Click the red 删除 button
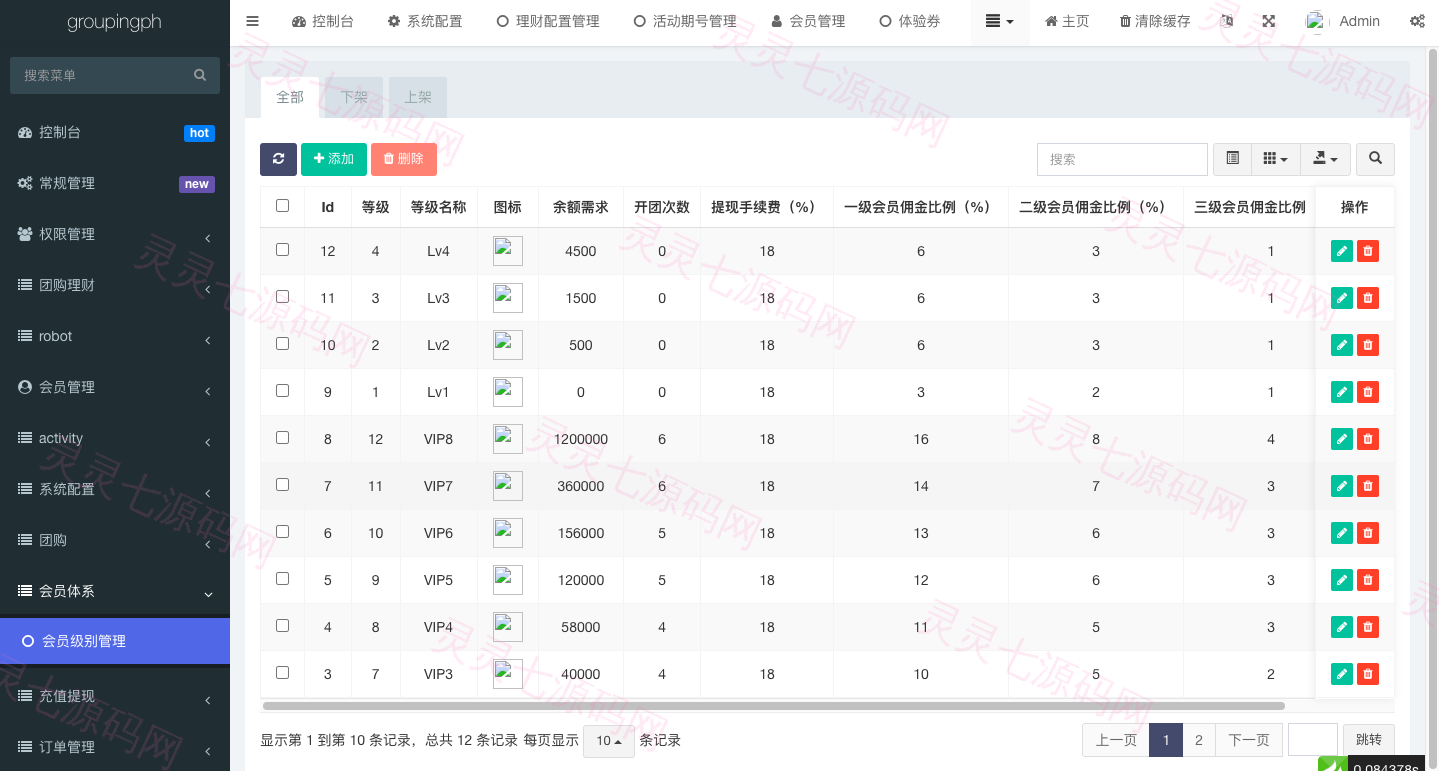The image size is (1439, 771). [404, 159]
